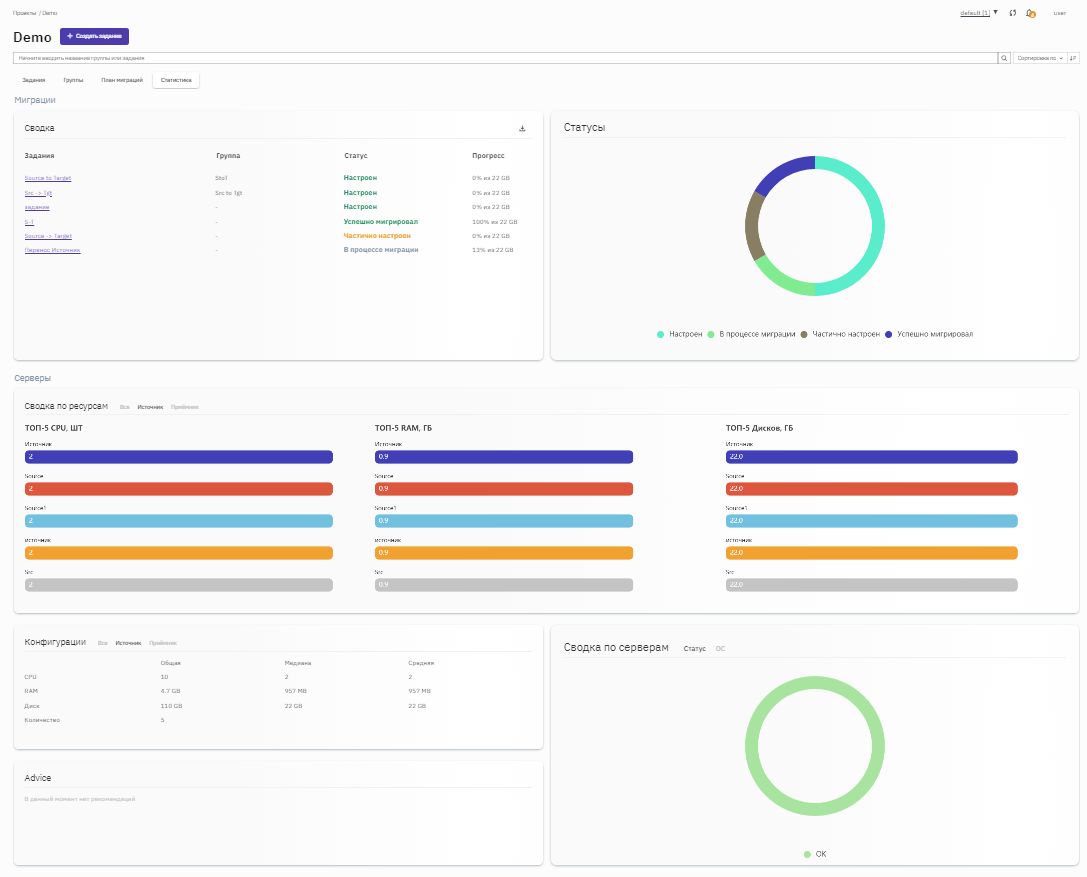Viewport: 1087px width, 877px height.
Task: Switch to the Задания tab
Action: pos(34,80)
